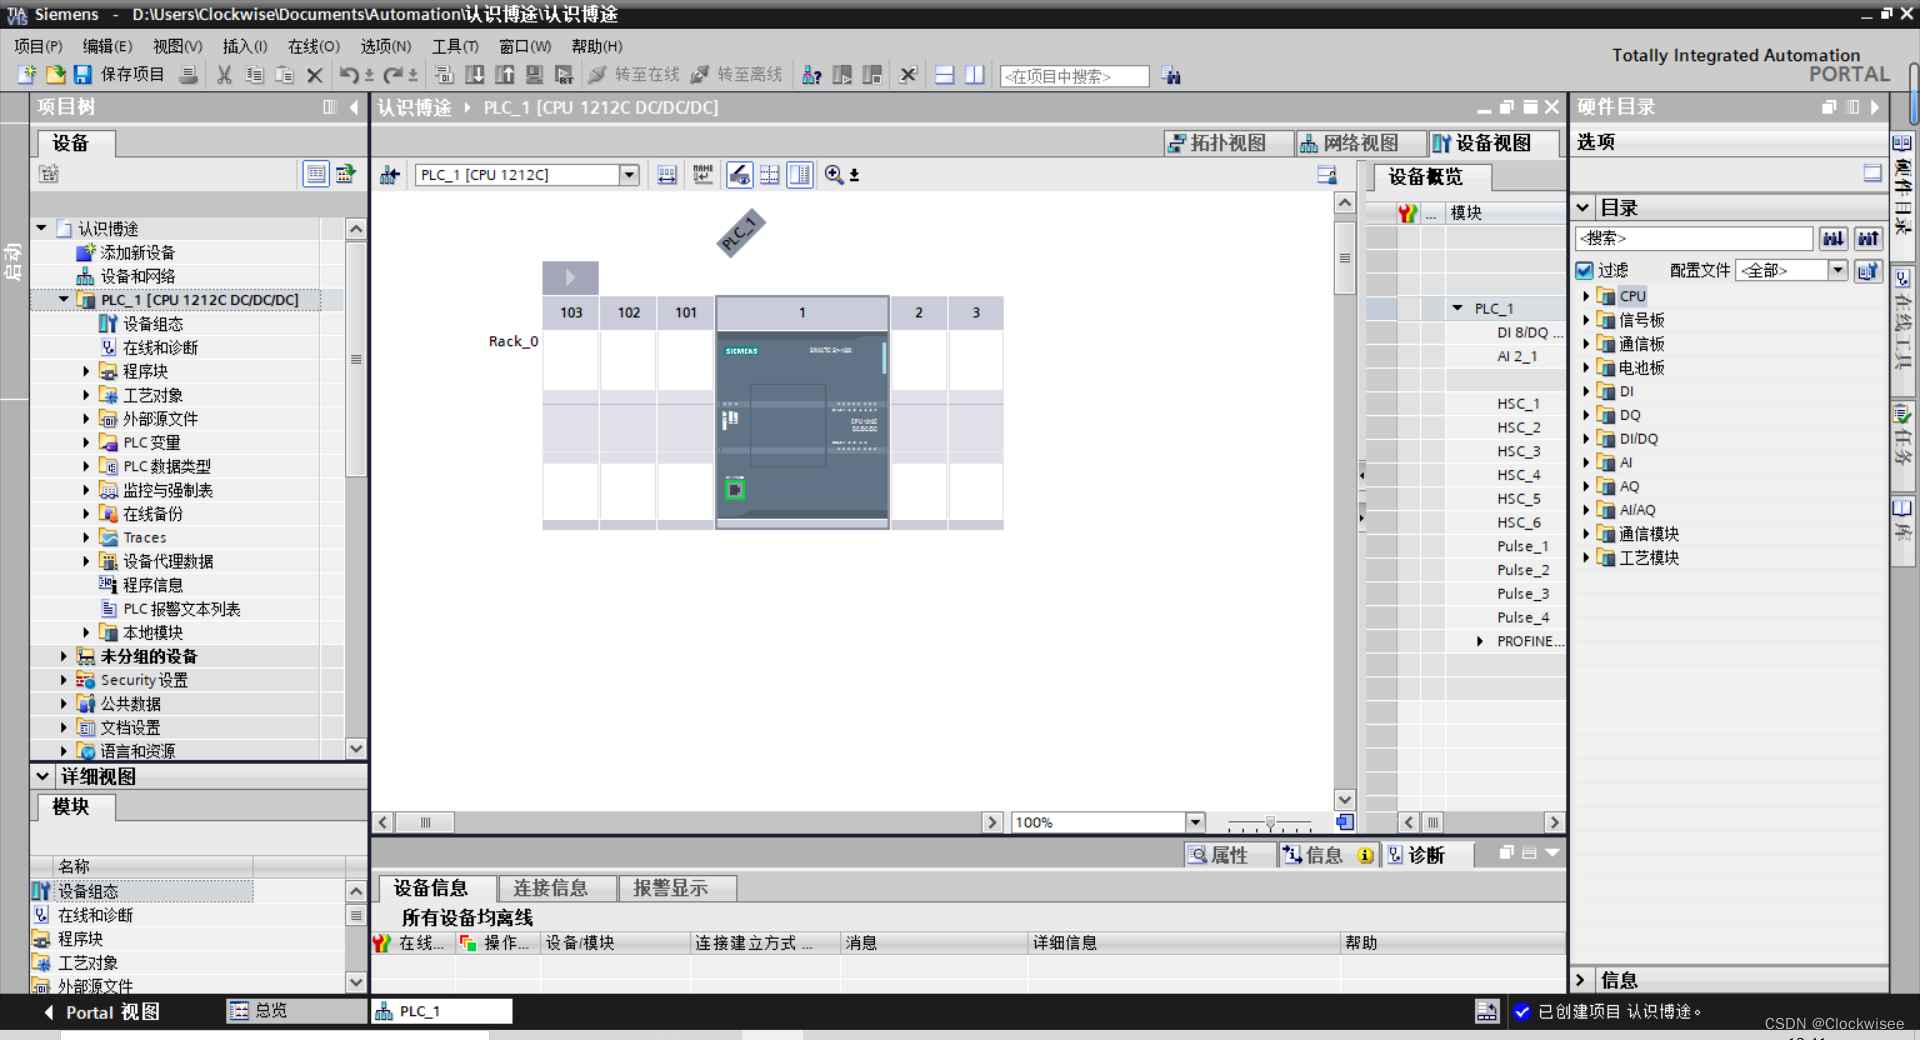Image resolution: width=1920 pixels, height=1040 pixels.
Task: Toggle the 过滤 filter checkbox in catalog
Action: tap(1584, 270)
